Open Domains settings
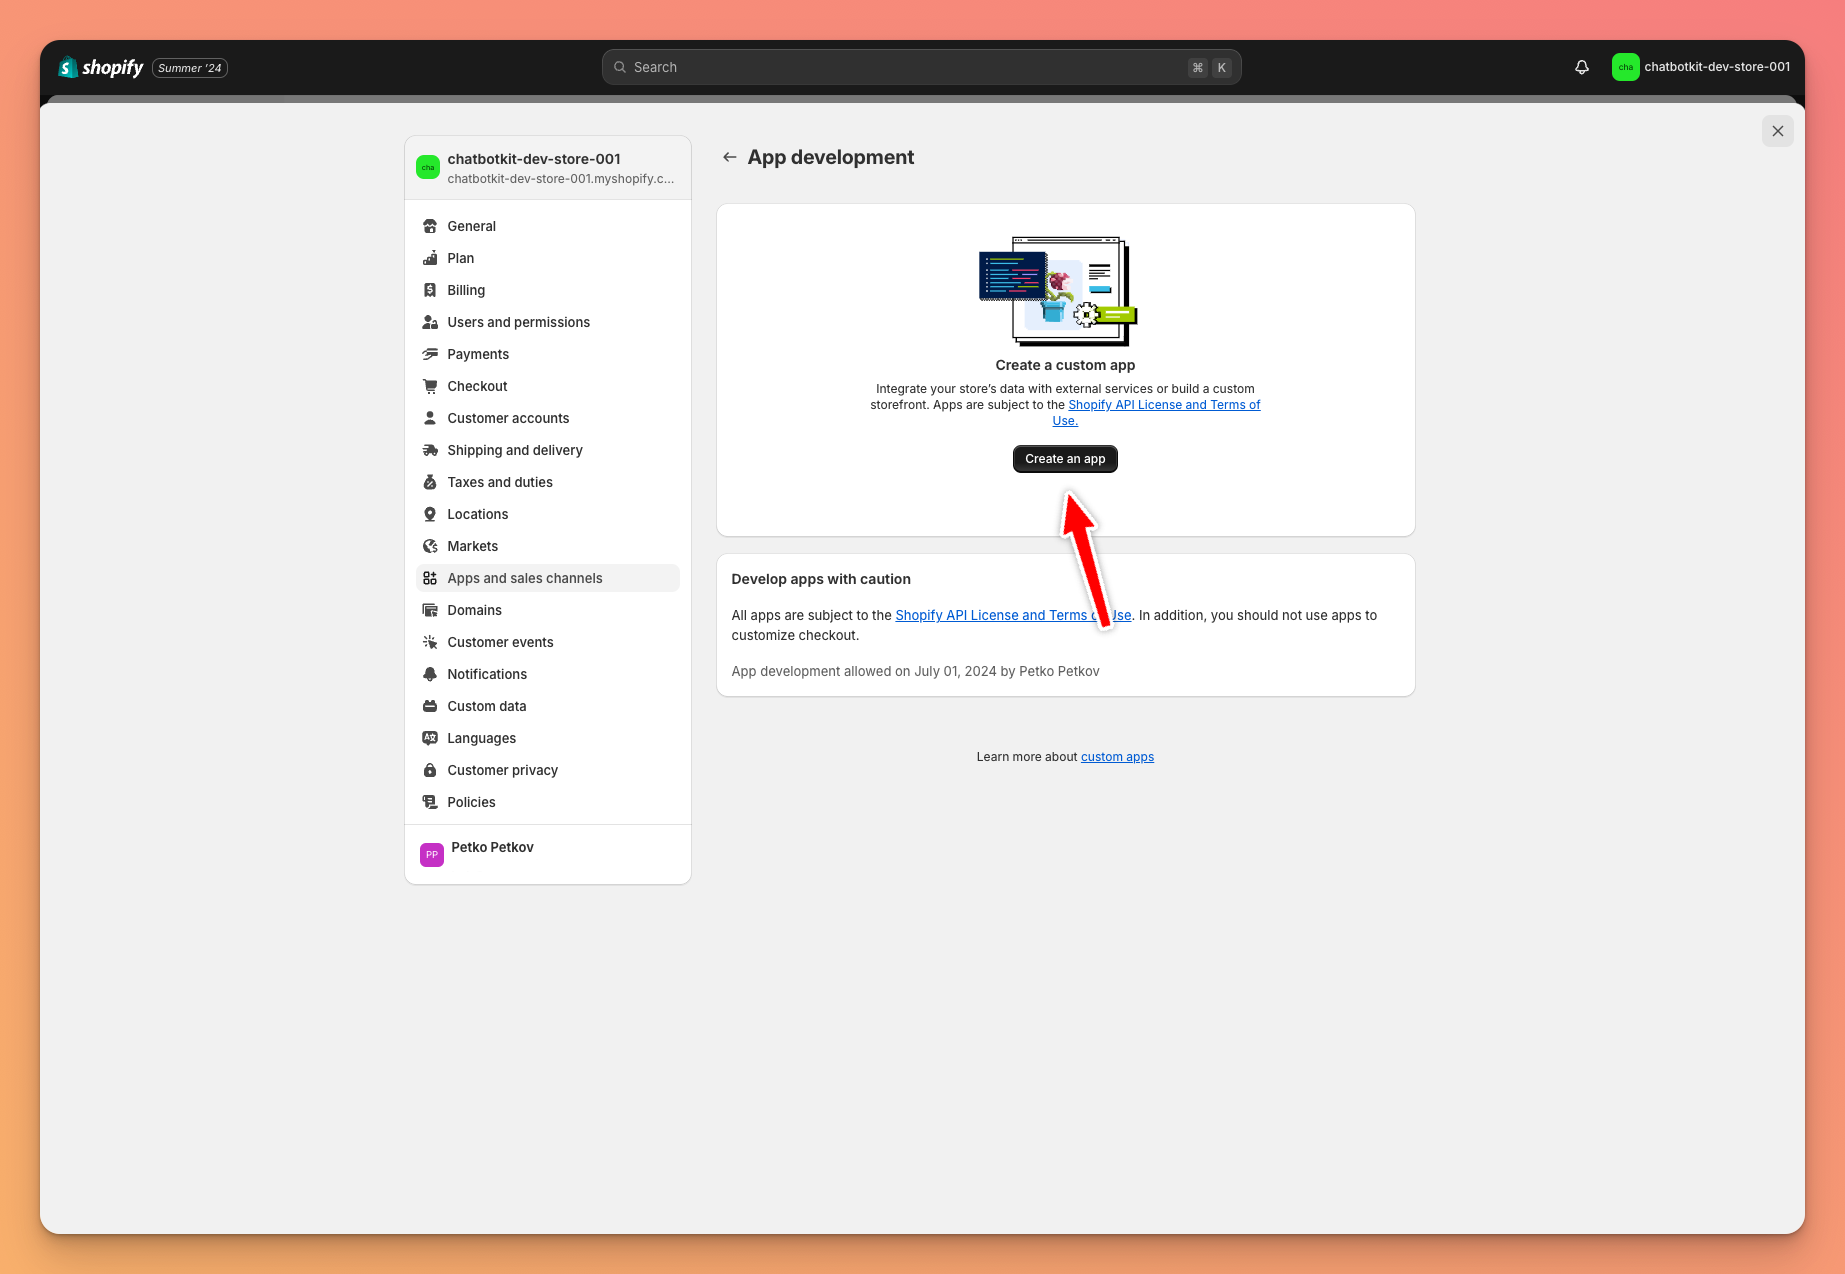This screenshot has height=1274, width=1845. pos(547,610)
